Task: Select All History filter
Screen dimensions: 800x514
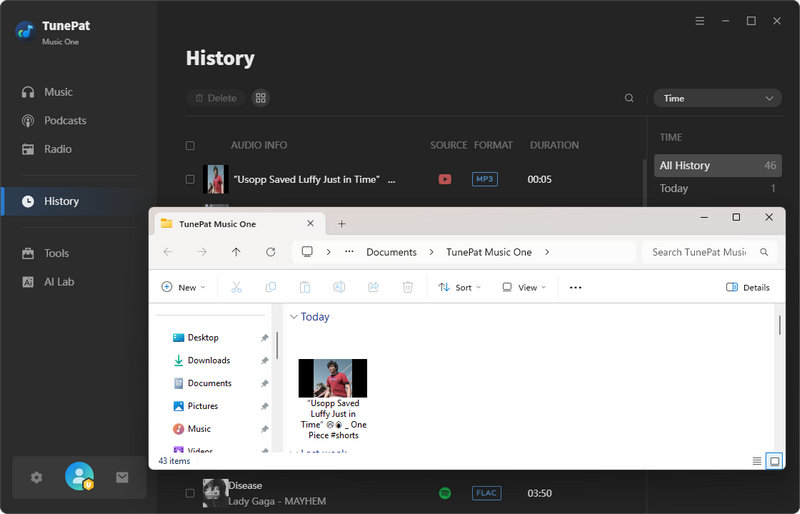Action: 717,165
